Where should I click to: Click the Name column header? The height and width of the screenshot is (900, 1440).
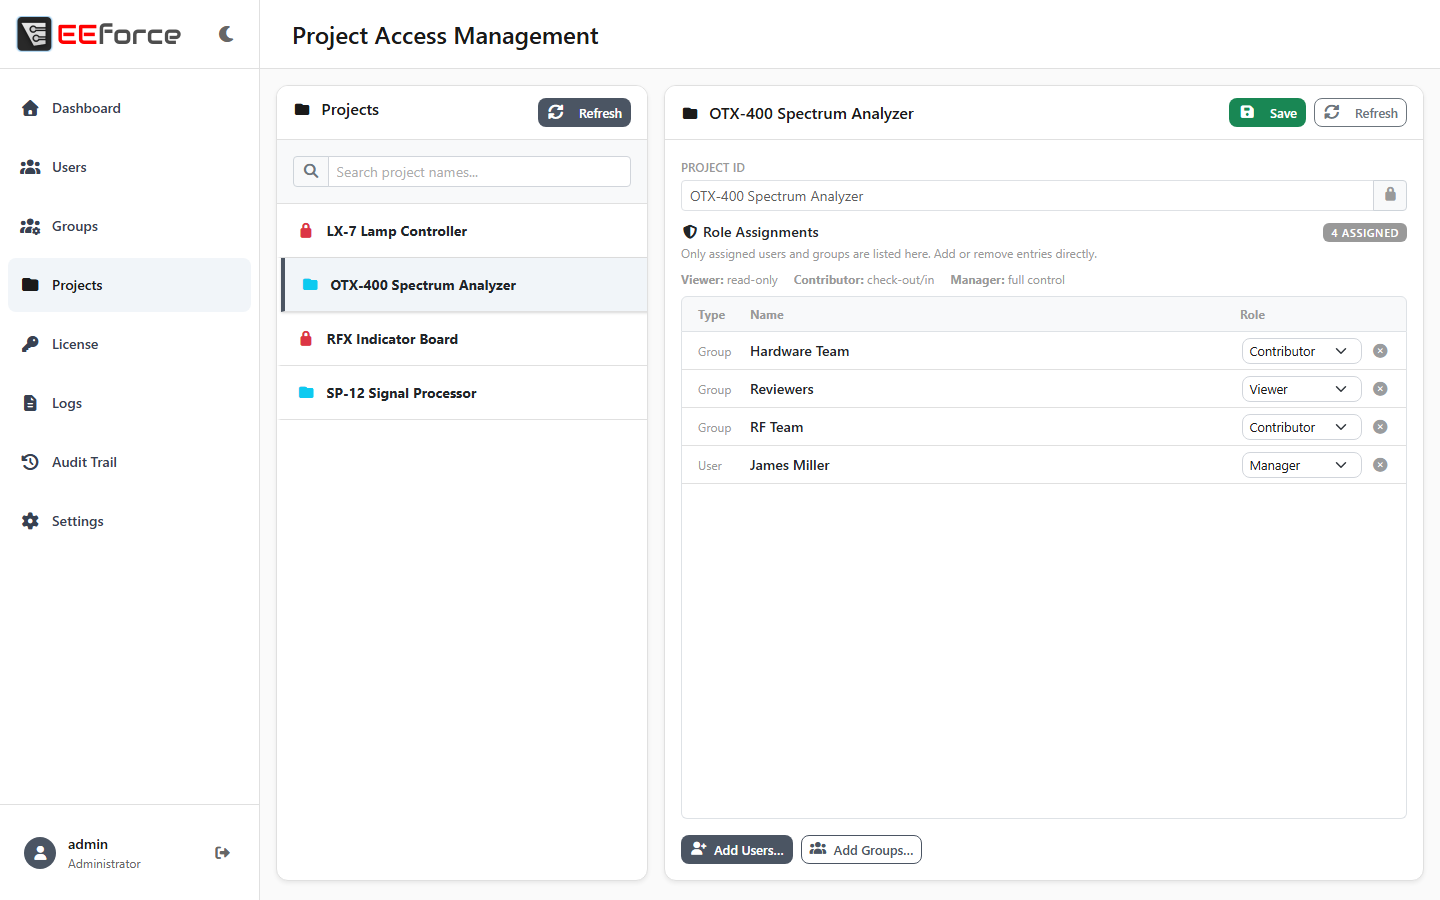767,315
